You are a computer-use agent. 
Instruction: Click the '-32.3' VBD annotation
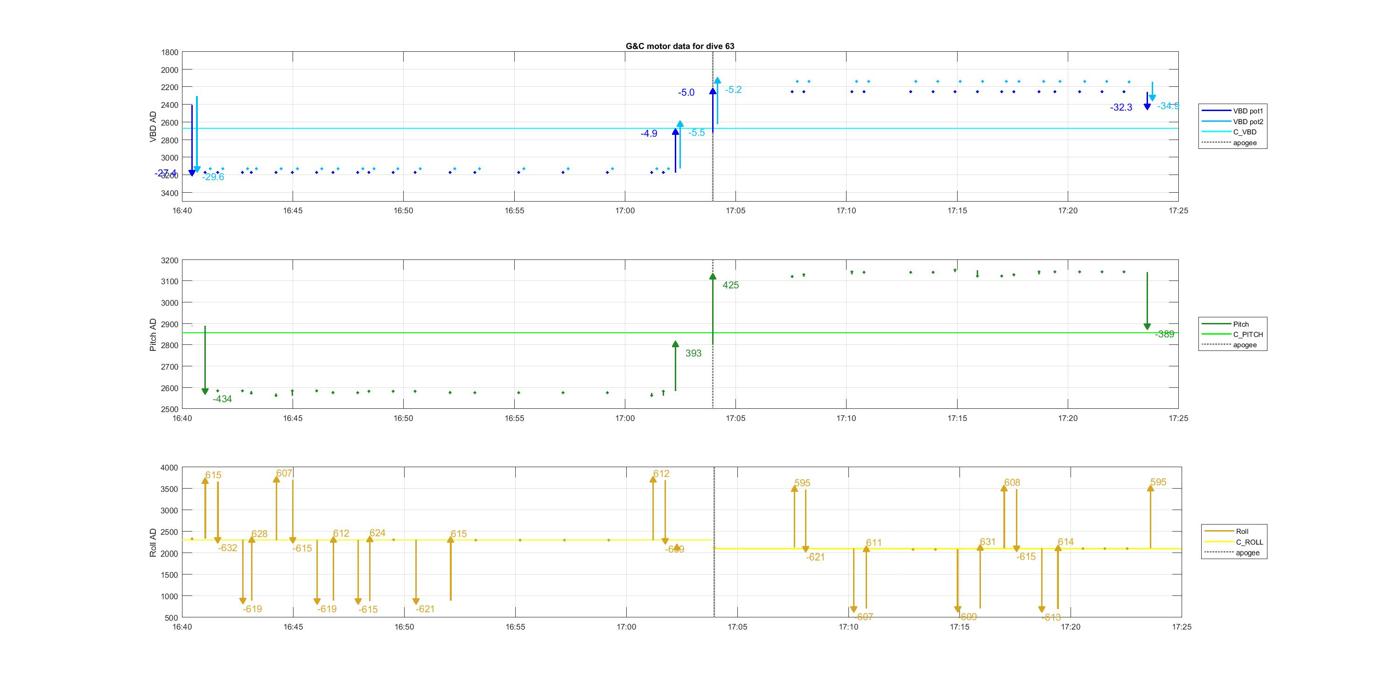point(1121,107)
